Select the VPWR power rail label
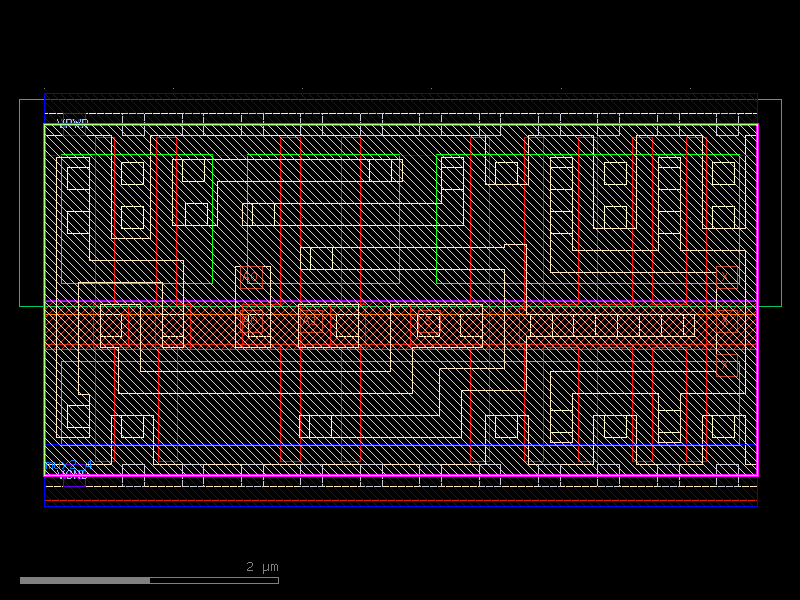Viewport: 800px width, 600px height. 72,123
